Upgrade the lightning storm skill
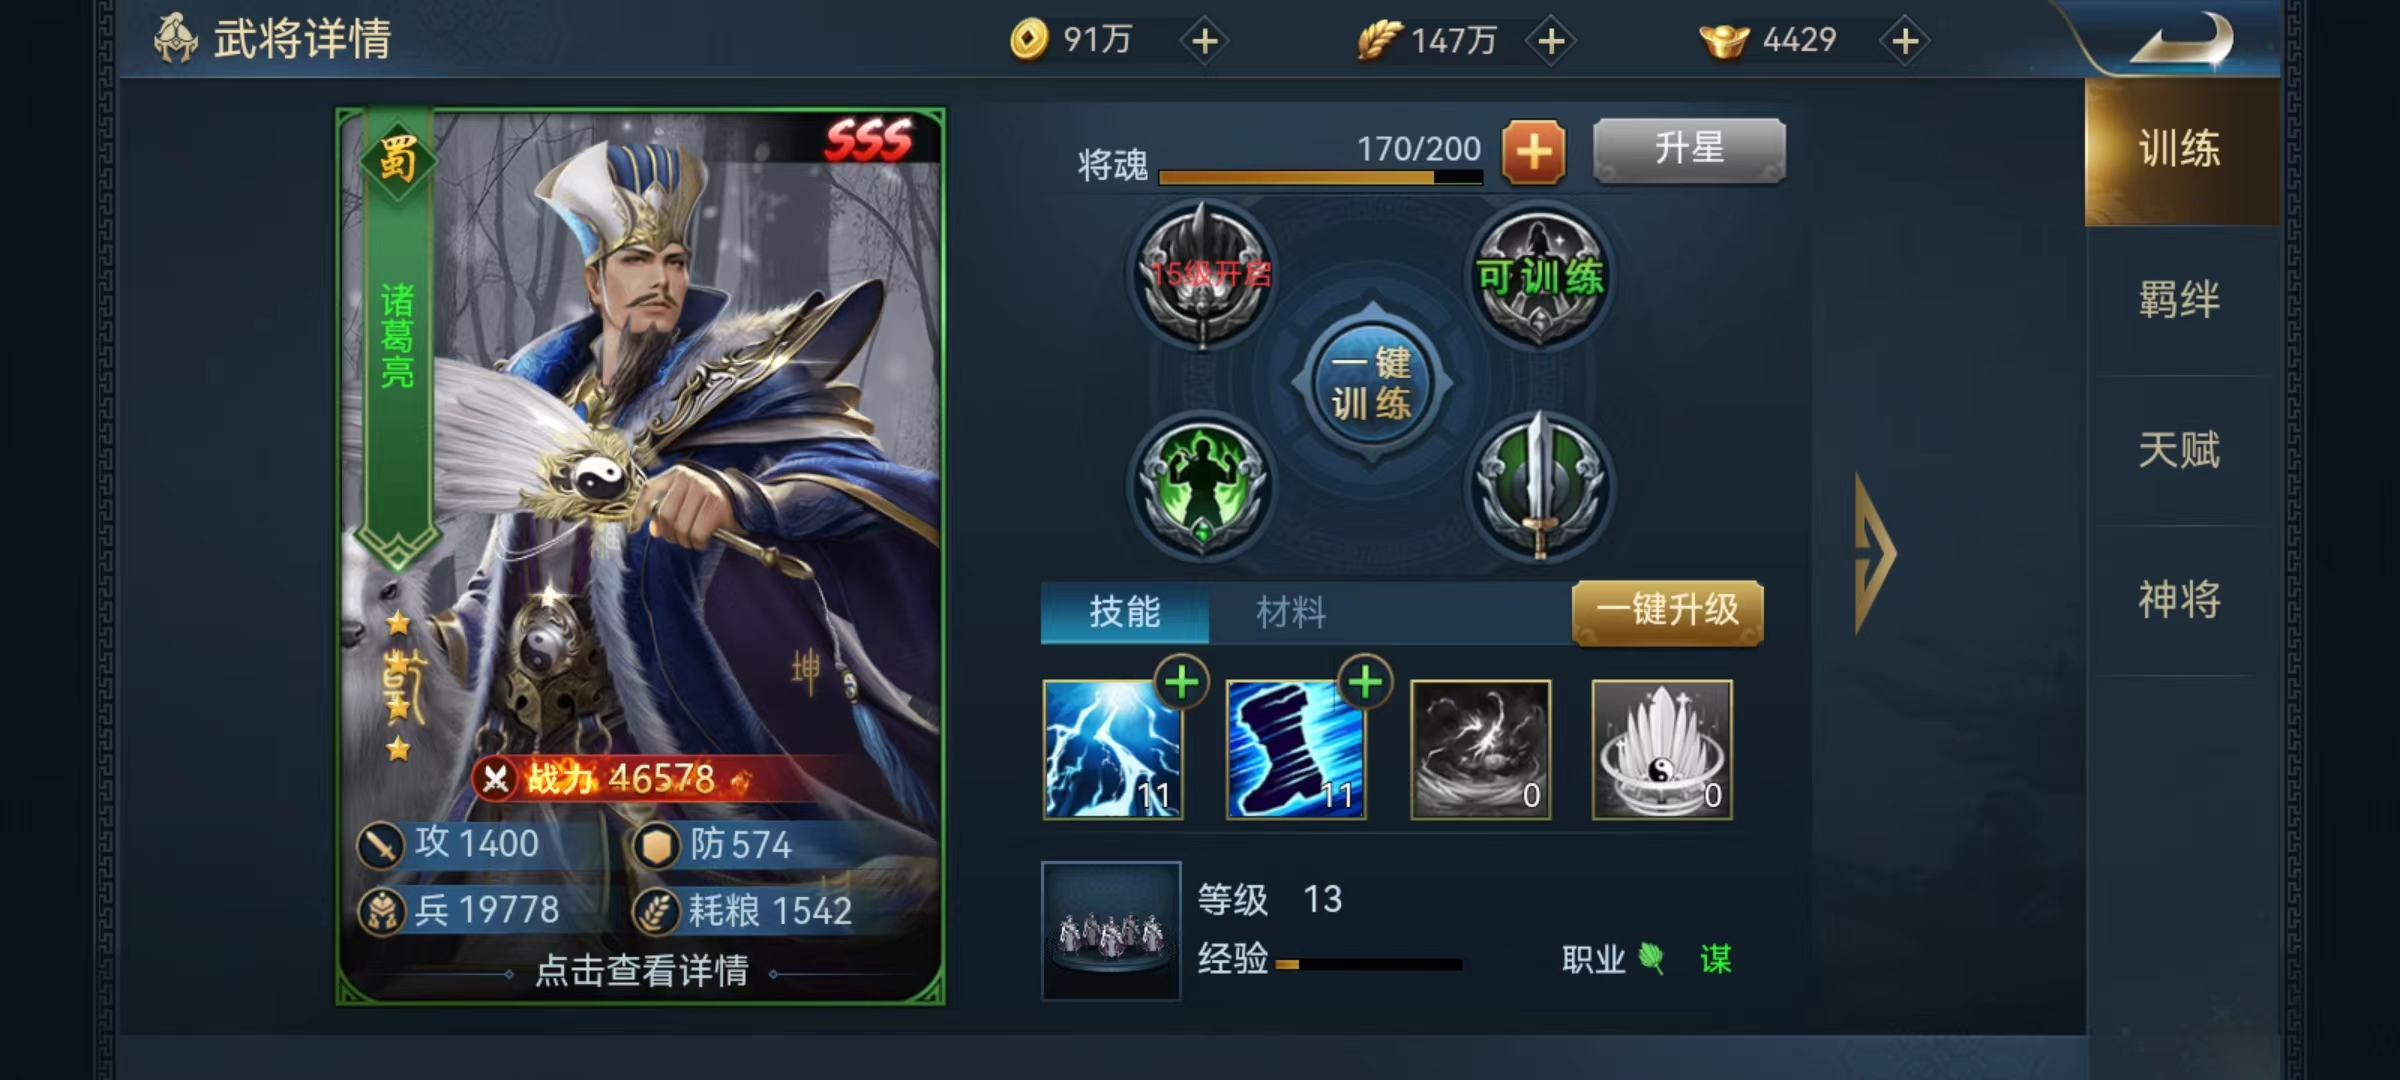The height and width of the screenshot is (1080, 2400). point(1182,683)
